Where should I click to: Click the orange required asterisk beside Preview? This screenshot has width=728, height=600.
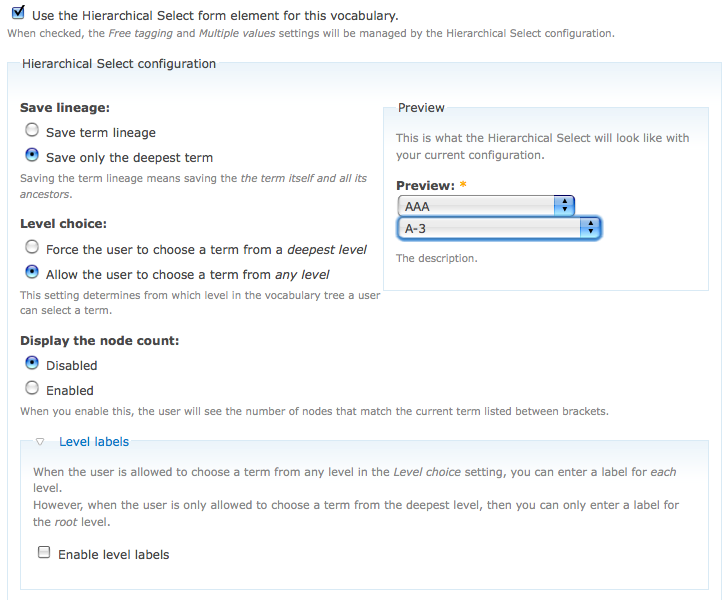463,186
